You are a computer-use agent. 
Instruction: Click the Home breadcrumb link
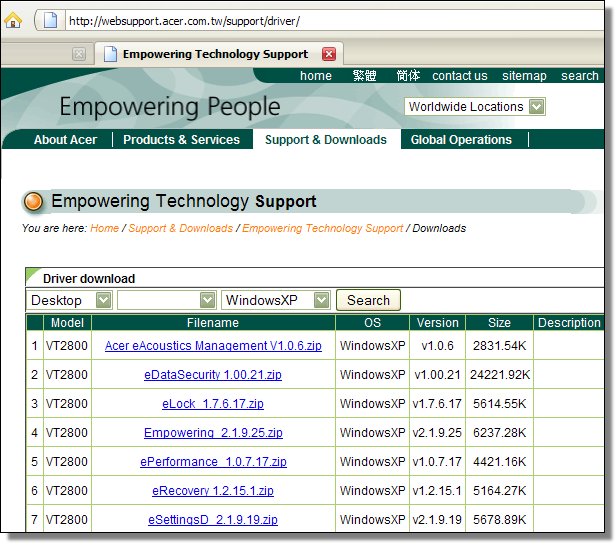(x=104, y=228)
